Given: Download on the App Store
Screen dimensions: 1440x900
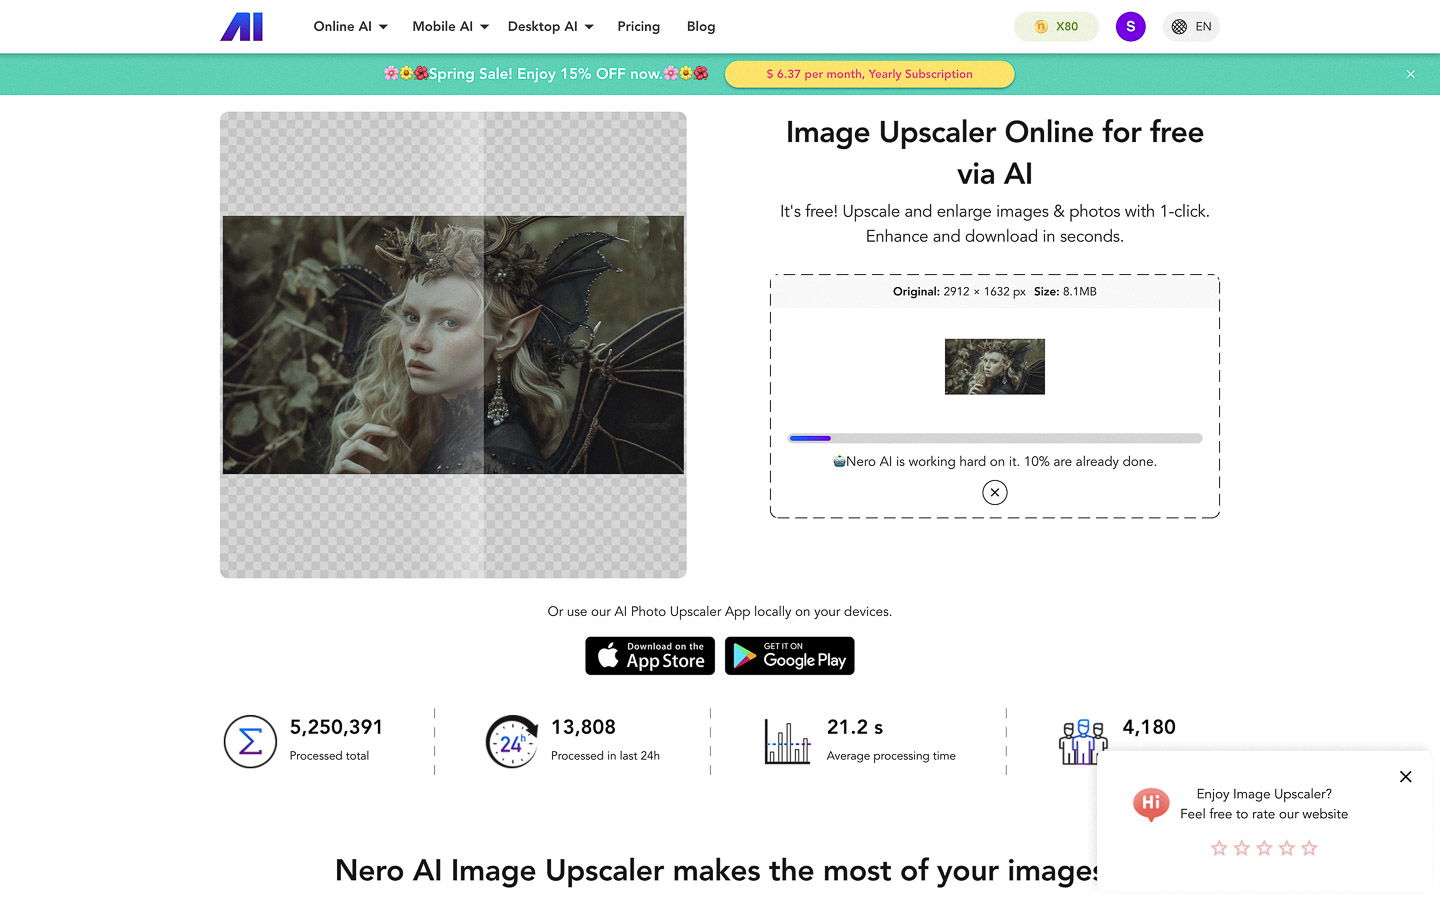Looking at the screenshot, I should coord(650,656).
